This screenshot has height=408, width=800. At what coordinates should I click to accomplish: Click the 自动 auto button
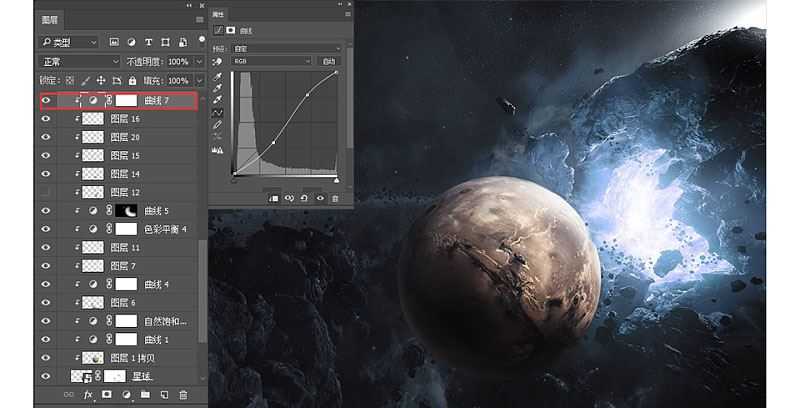tap(329, 61)
